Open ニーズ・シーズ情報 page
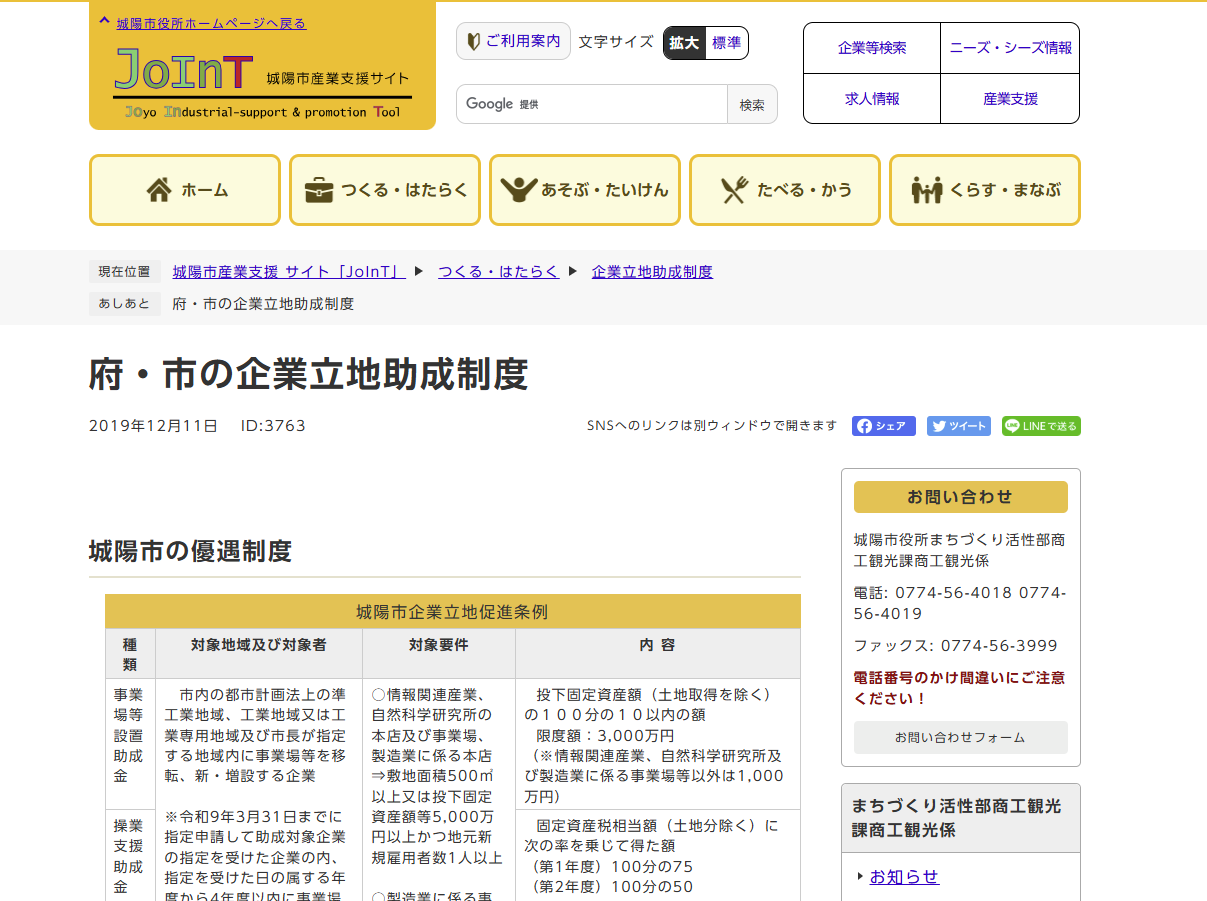The height and width of the screenshot is (901, 1207). [x=1010, y=48]
